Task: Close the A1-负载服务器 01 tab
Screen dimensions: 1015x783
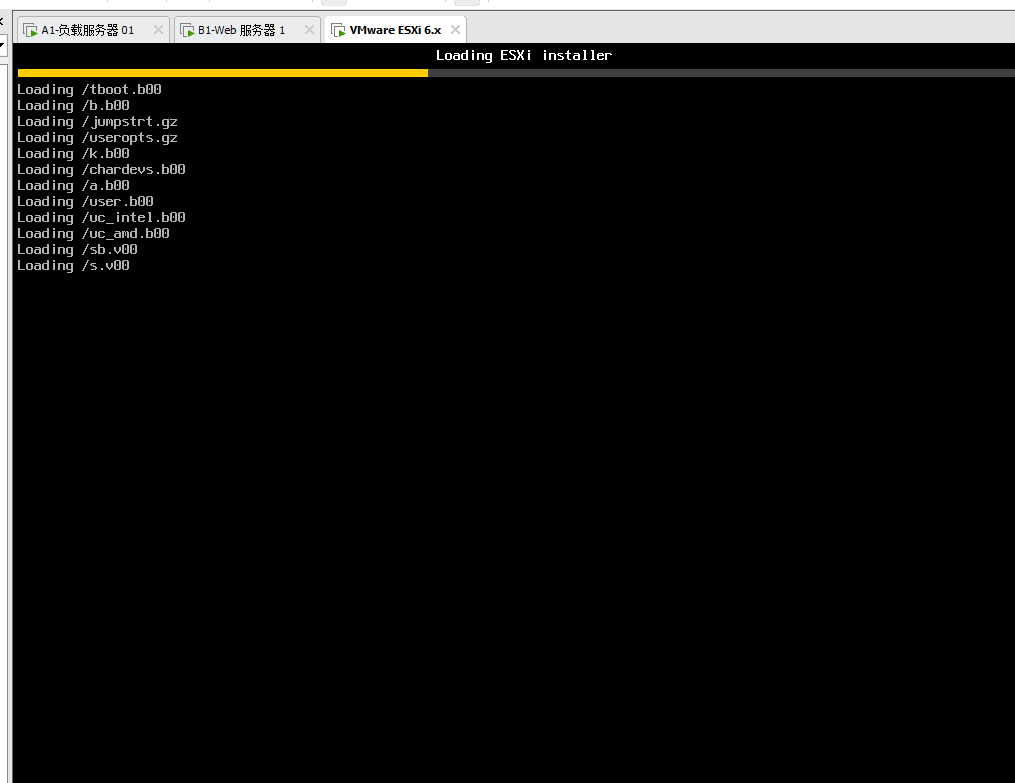Action: point(157,29)
